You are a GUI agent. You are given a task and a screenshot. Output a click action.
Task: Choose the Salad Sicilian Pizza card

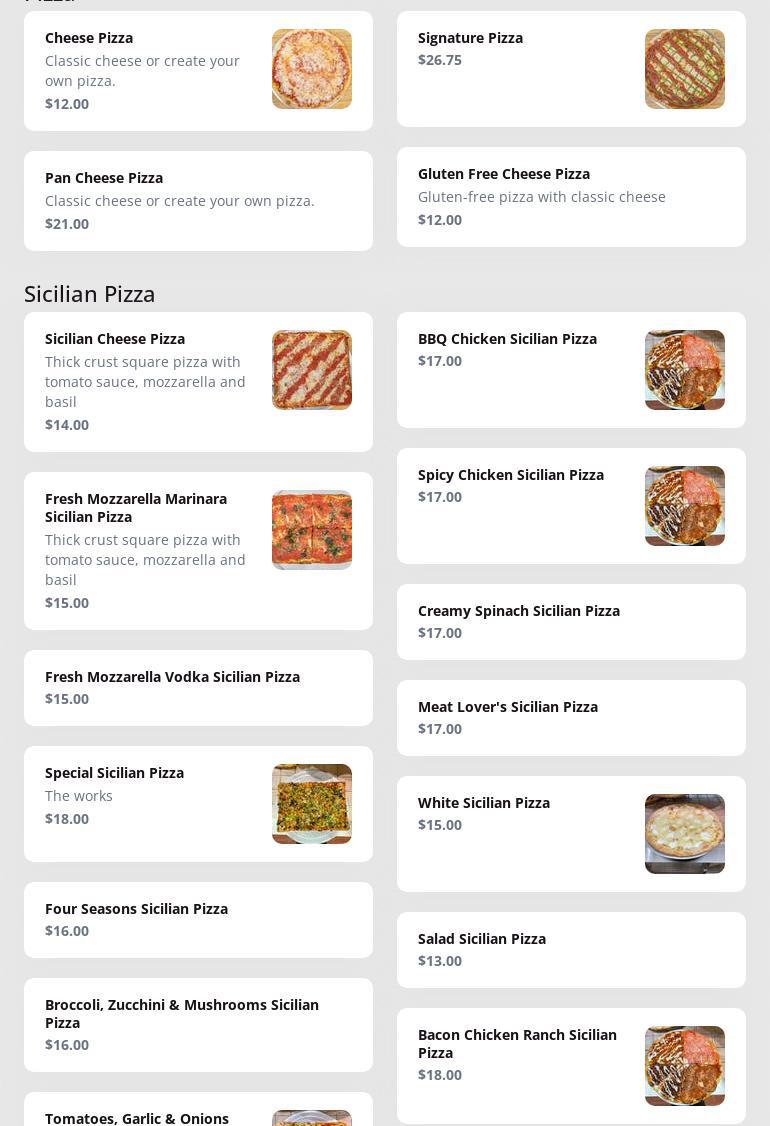[571, 950]
